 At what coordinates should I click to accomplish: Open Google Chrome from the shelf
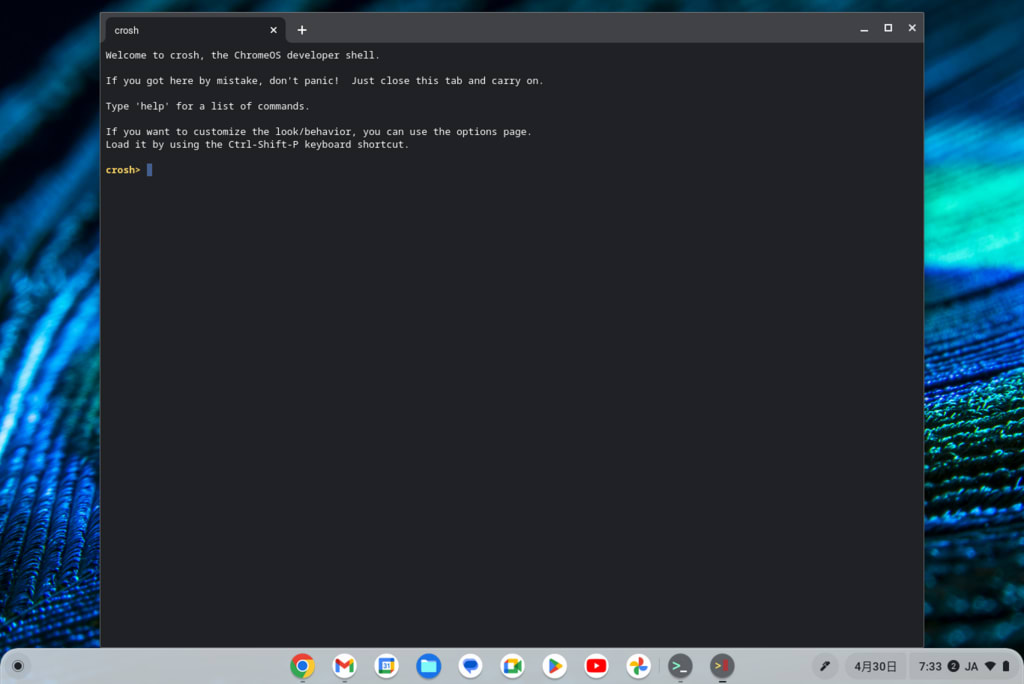click(x=302, y=666)
